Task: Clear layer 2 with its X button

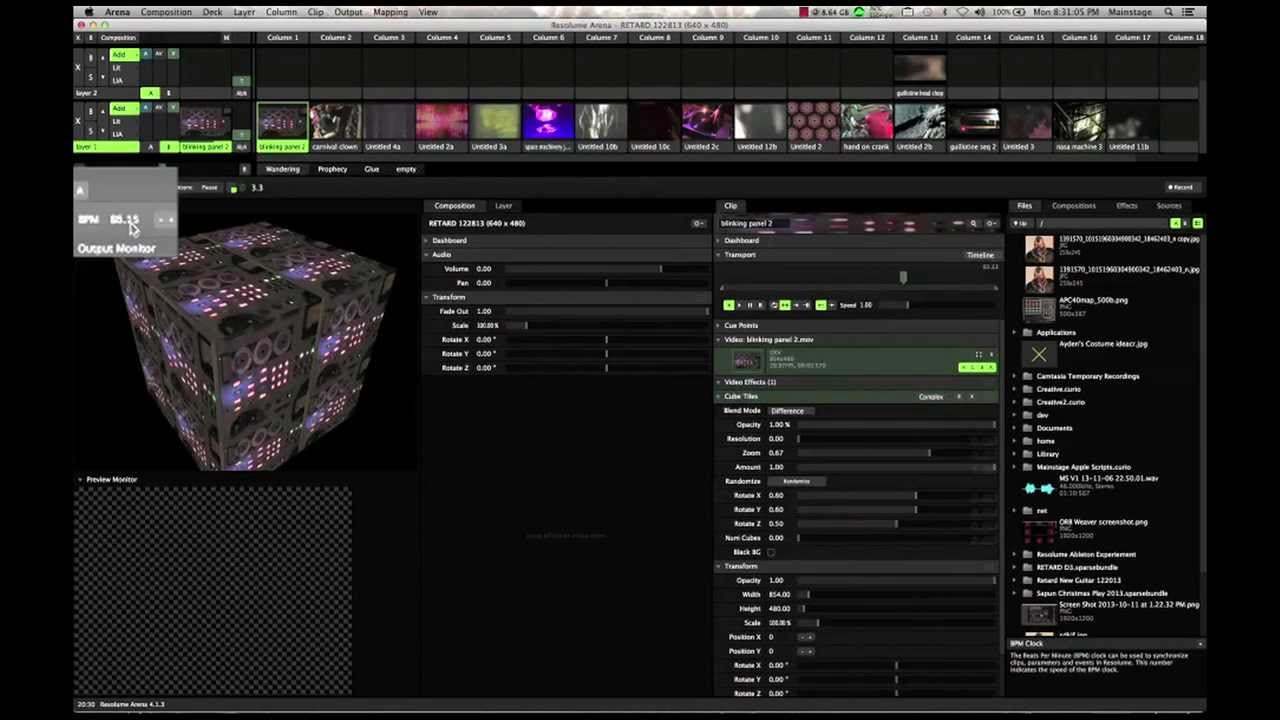Action: pos(78,68)
